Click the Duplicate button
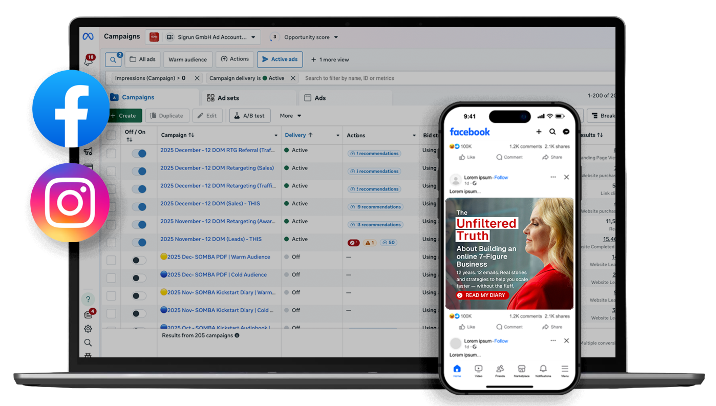Viewport: 716px width, 406px height. pos(167,116)
